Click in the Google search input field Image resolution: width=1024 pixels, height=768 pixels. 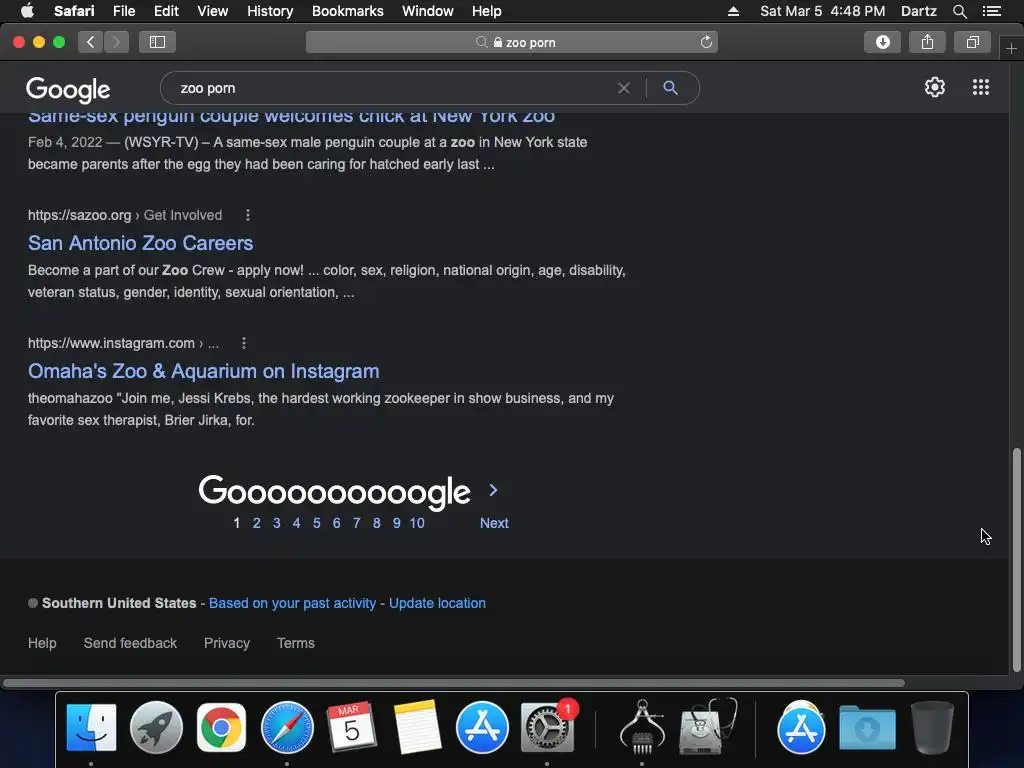click(392, 88)
